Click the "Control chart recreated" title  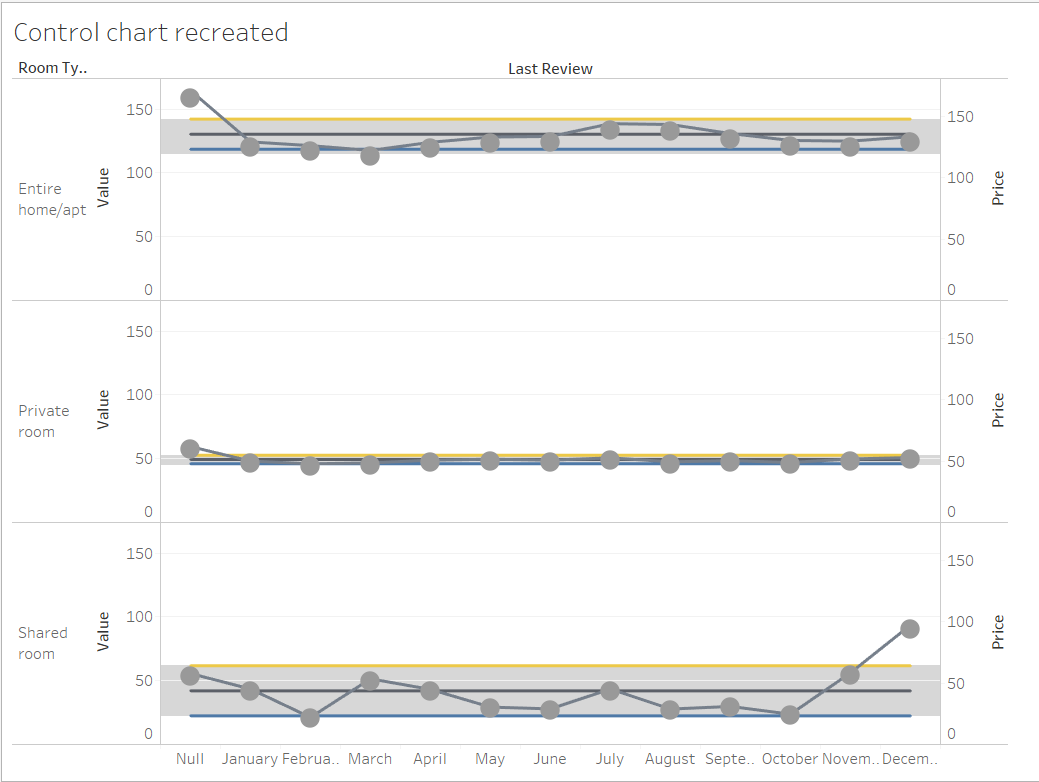(151, 32)
